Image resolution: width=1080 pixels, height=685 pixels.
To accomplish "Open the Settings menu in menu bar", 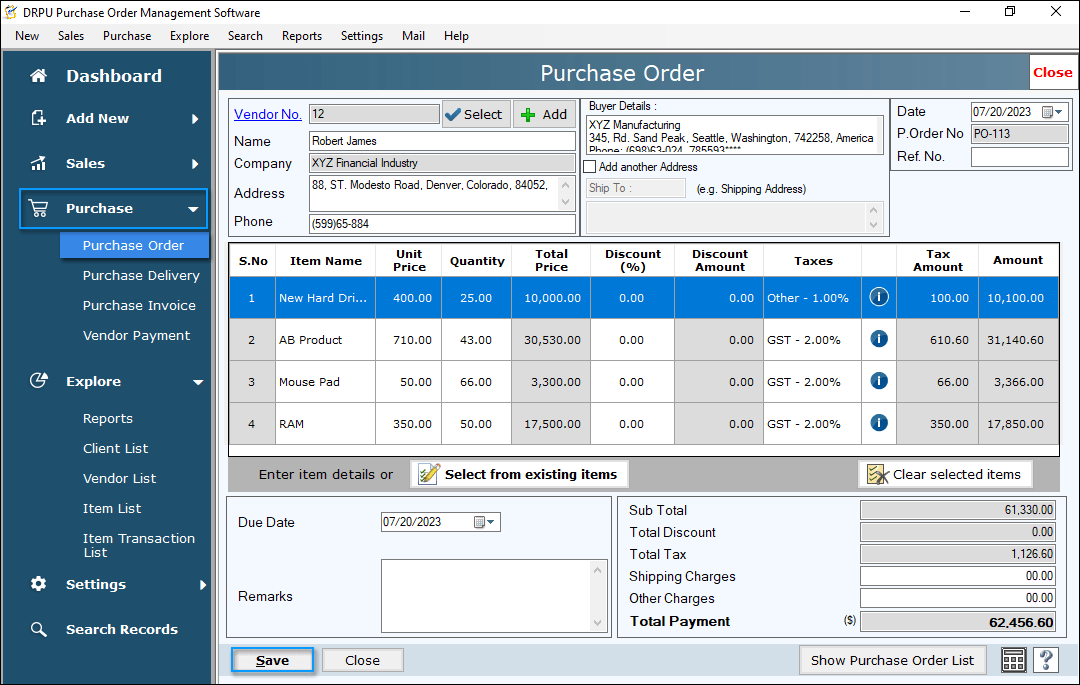I will 362,36.
